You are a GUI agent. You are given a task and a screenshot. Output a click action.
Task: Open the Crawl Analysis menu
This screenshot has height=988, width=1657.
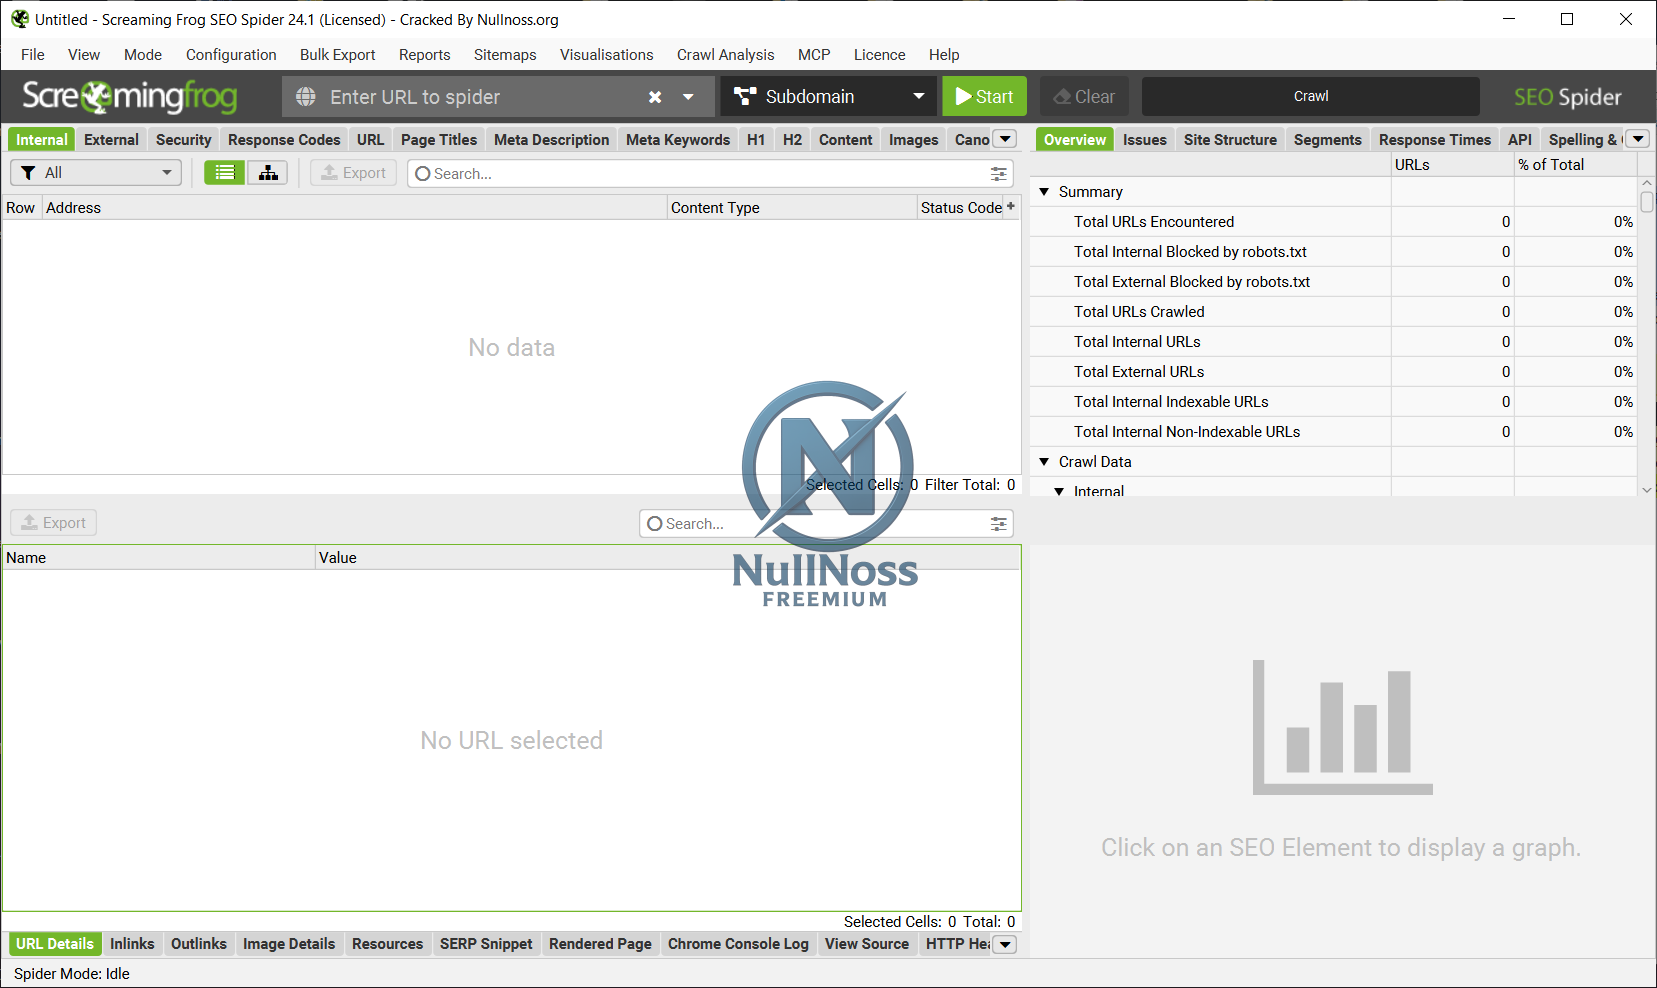click(726, 55)
